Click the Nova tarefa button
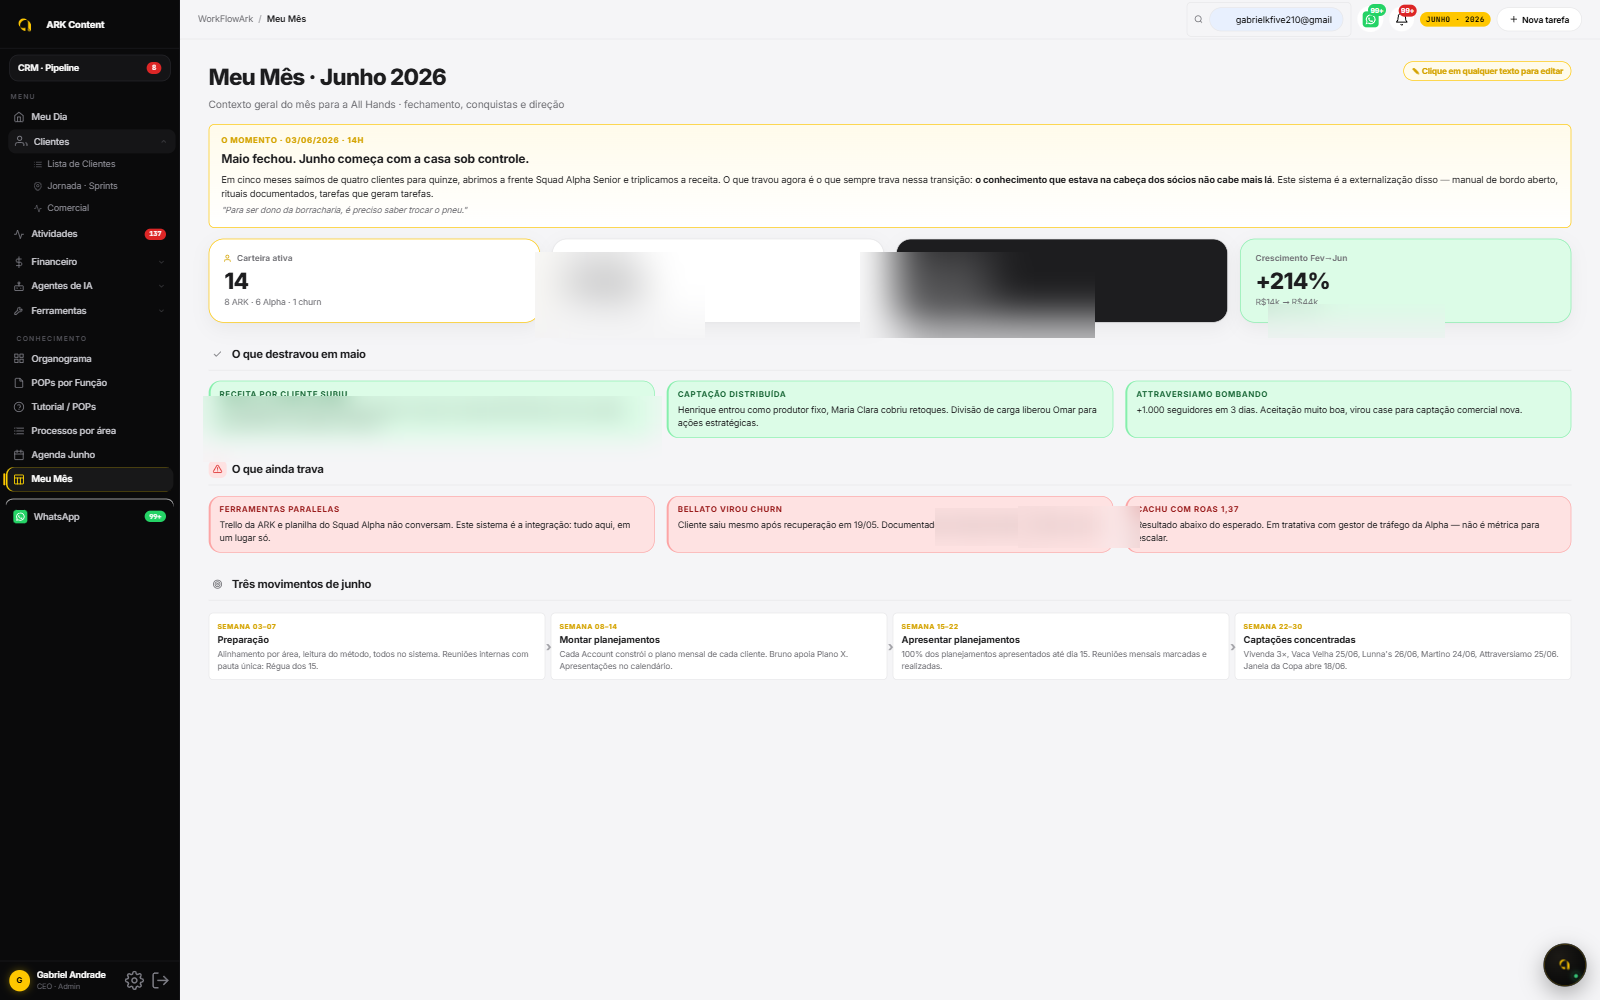1600x1000 pixels. coord(1539,19)
